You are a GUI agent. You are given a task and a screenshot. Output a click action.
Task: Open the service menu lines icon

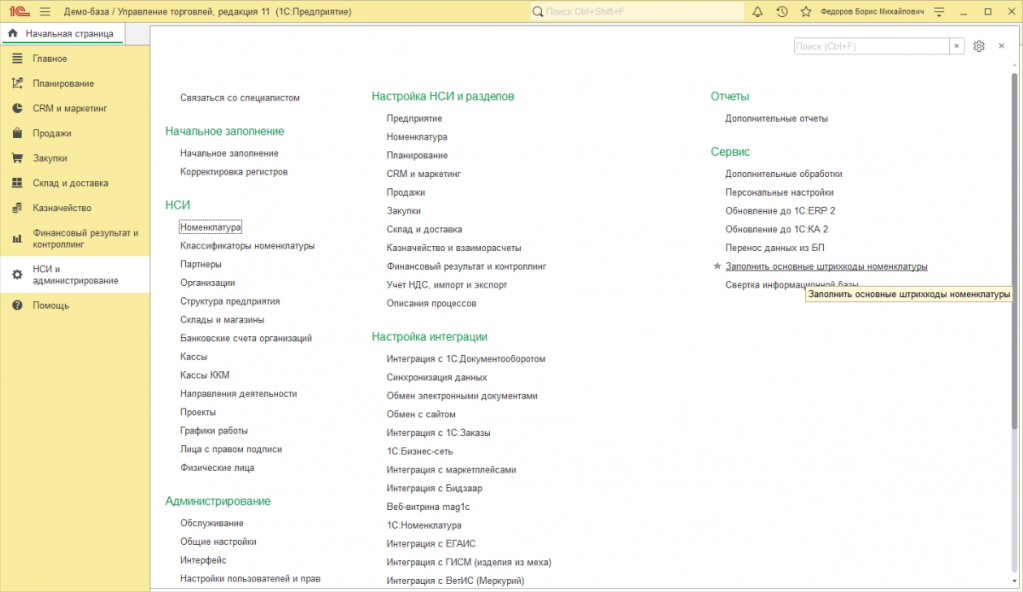coord(939,12)
